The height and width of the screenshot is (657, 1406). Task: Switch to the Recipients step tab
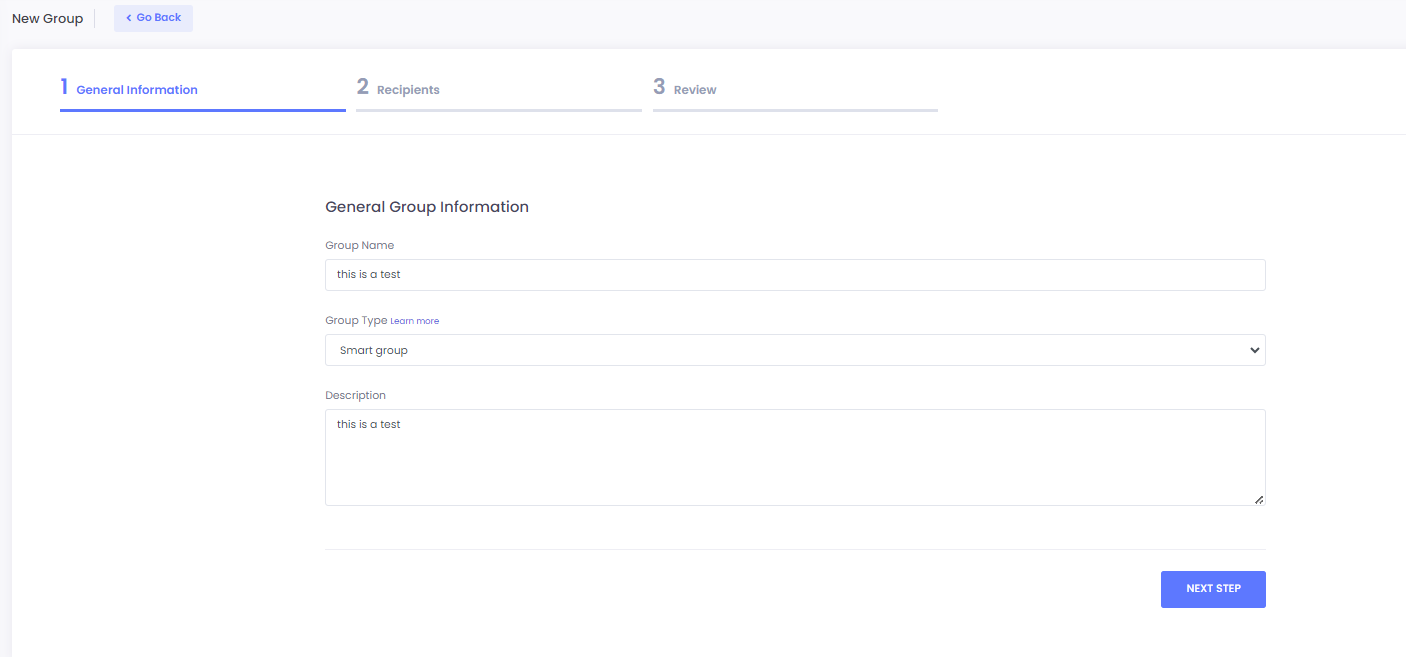point(408,90)
